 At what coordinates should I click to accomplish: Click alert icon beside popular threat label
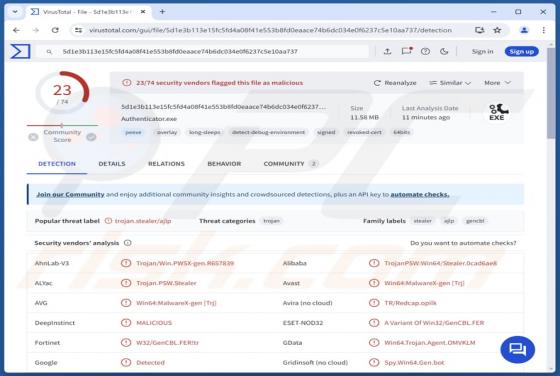(x=108, y=221)
